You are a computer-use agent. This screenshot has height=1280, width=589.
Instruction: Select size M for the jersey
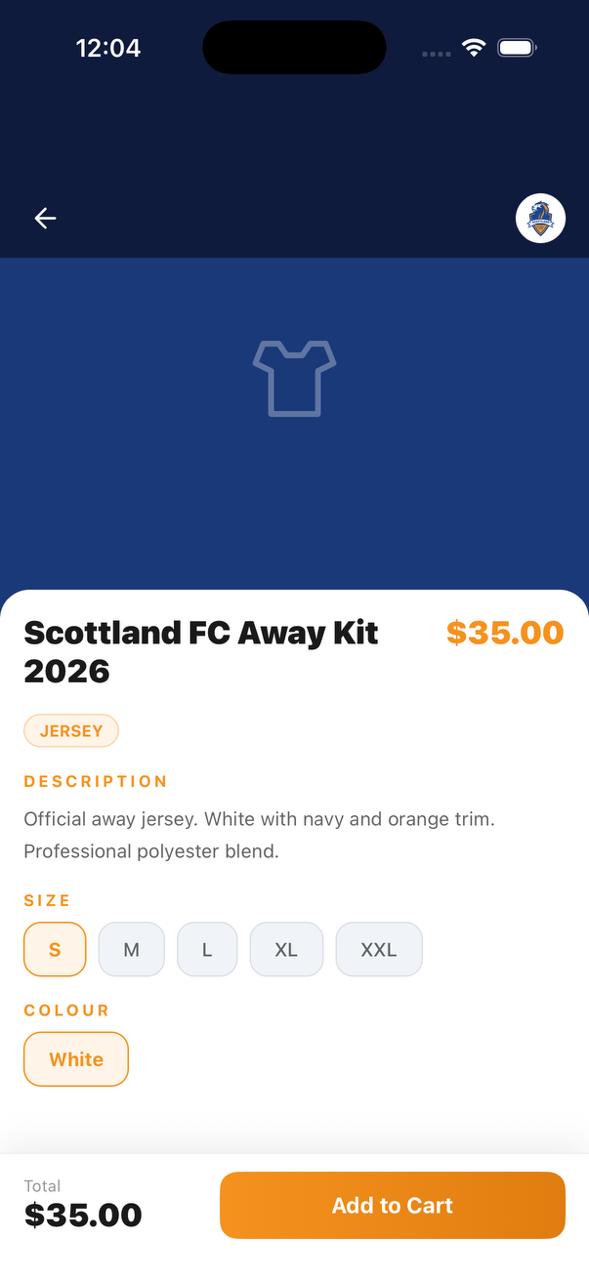click(x=131, y=949)
